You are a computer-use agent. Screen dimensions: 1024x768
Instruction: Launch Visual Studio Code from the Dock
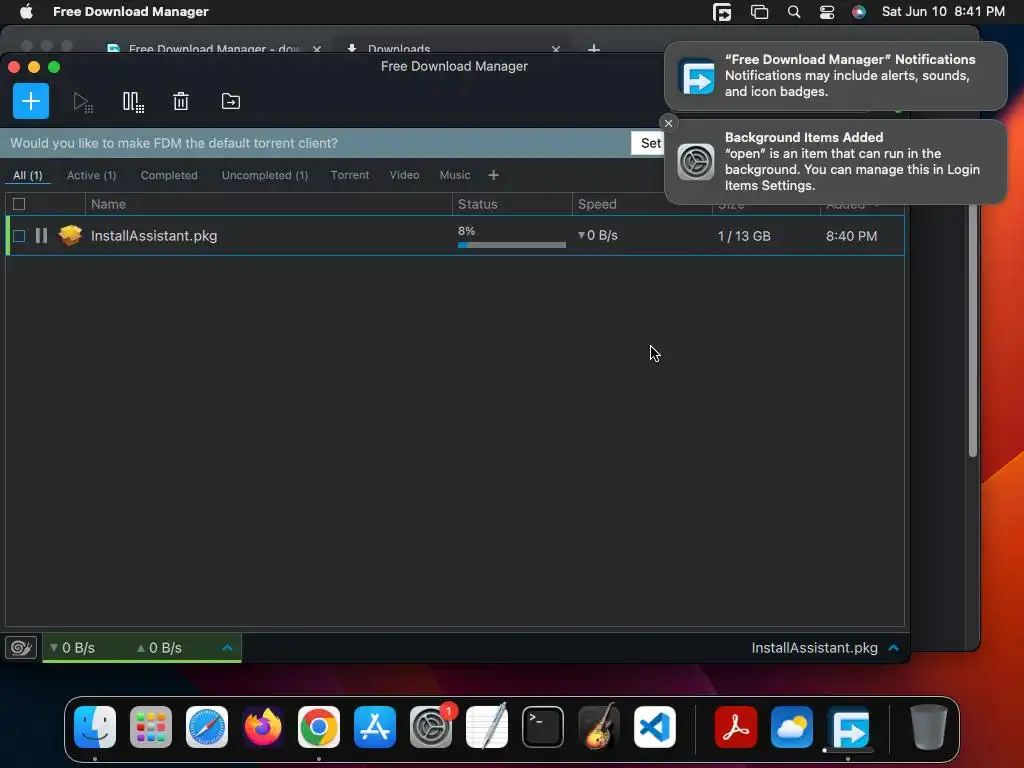(655, 727)
